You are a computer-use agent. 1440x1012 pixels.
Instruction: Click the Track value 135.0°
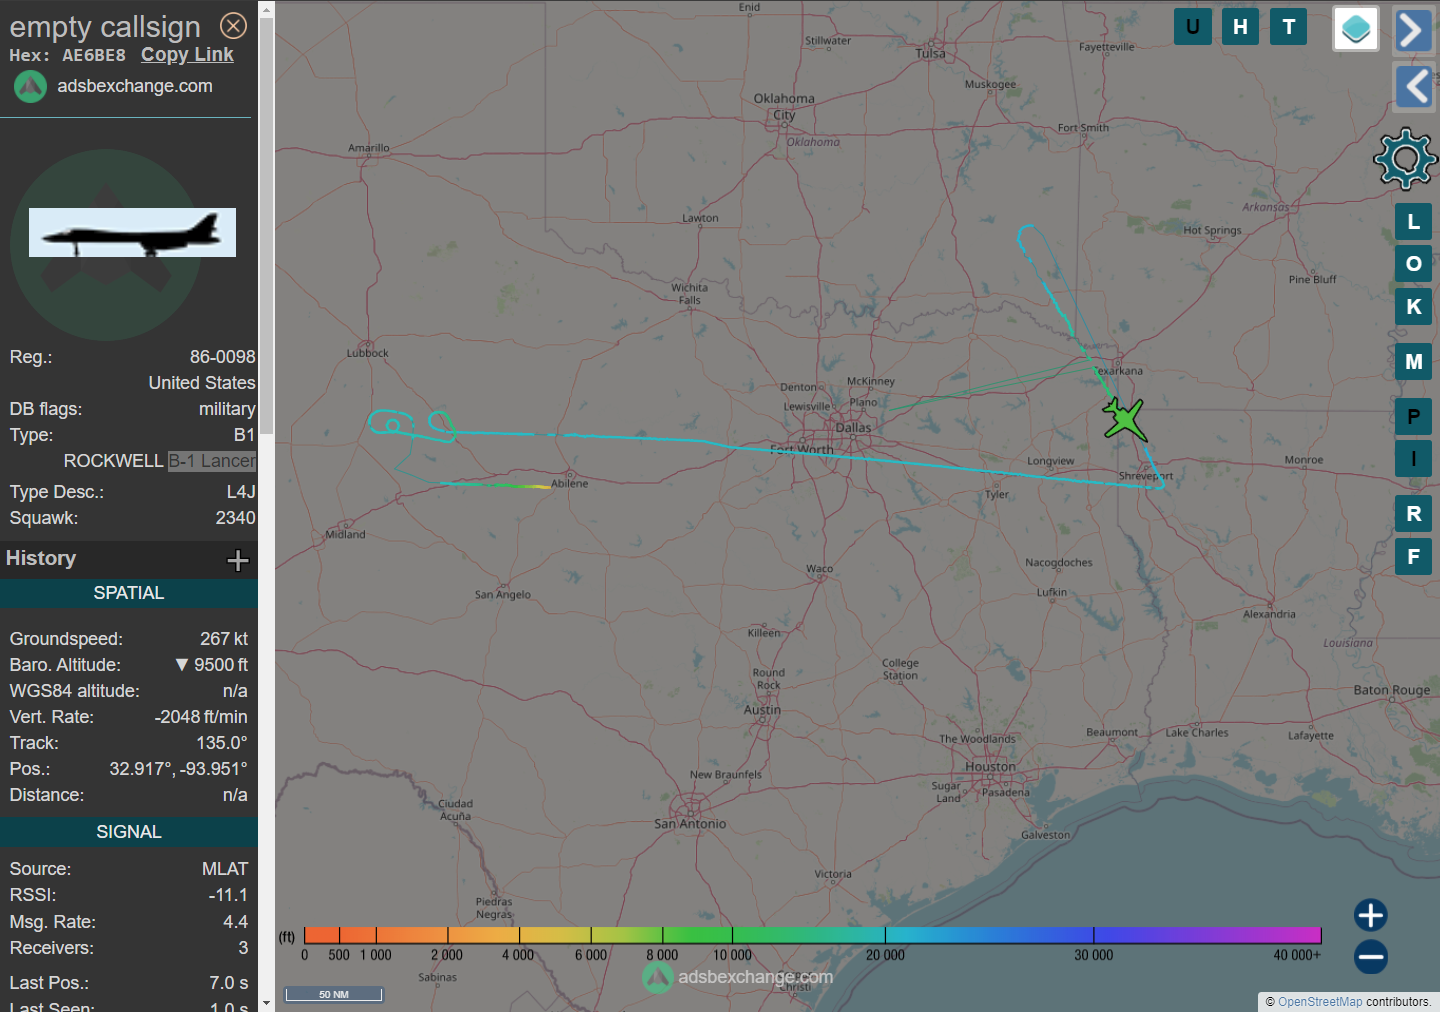coord(221,743)
